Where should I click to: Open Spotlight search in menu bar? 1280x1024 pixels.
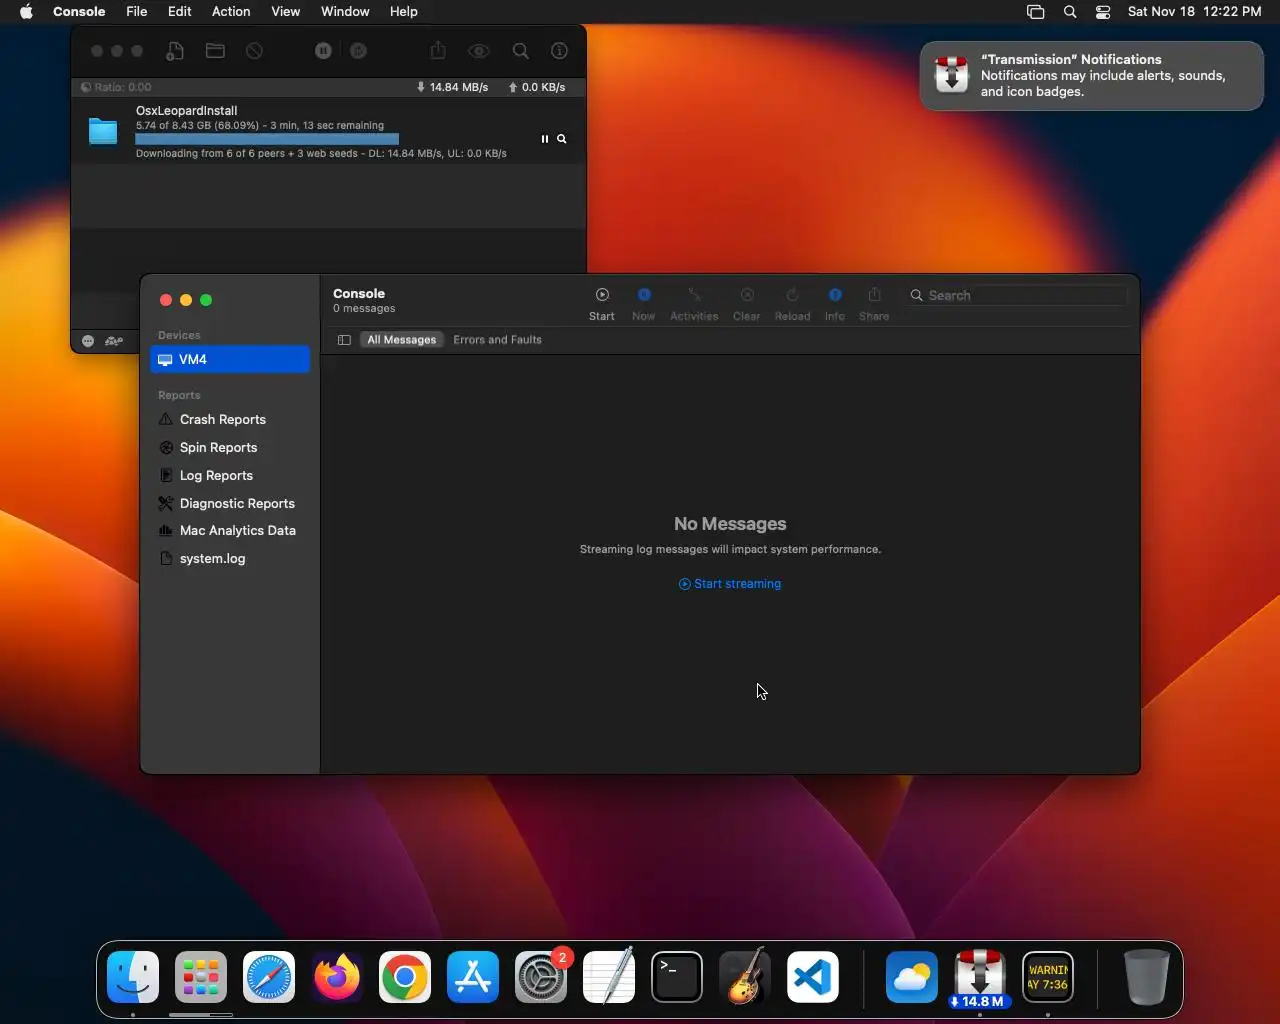(1070, 12)
